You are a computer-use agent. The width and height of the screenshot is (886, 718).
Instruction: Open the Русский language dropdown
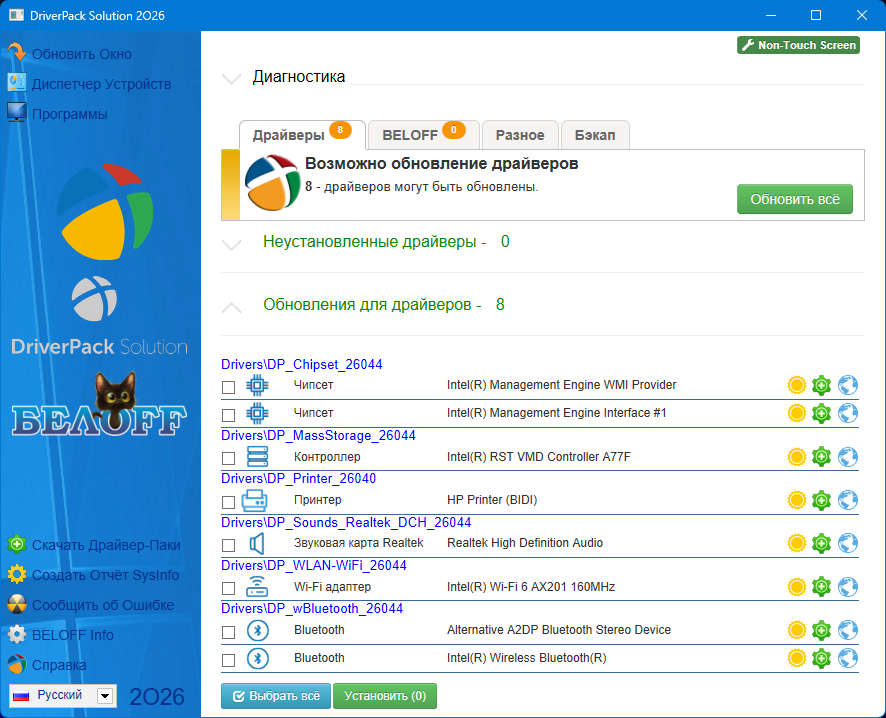[105, 696]
